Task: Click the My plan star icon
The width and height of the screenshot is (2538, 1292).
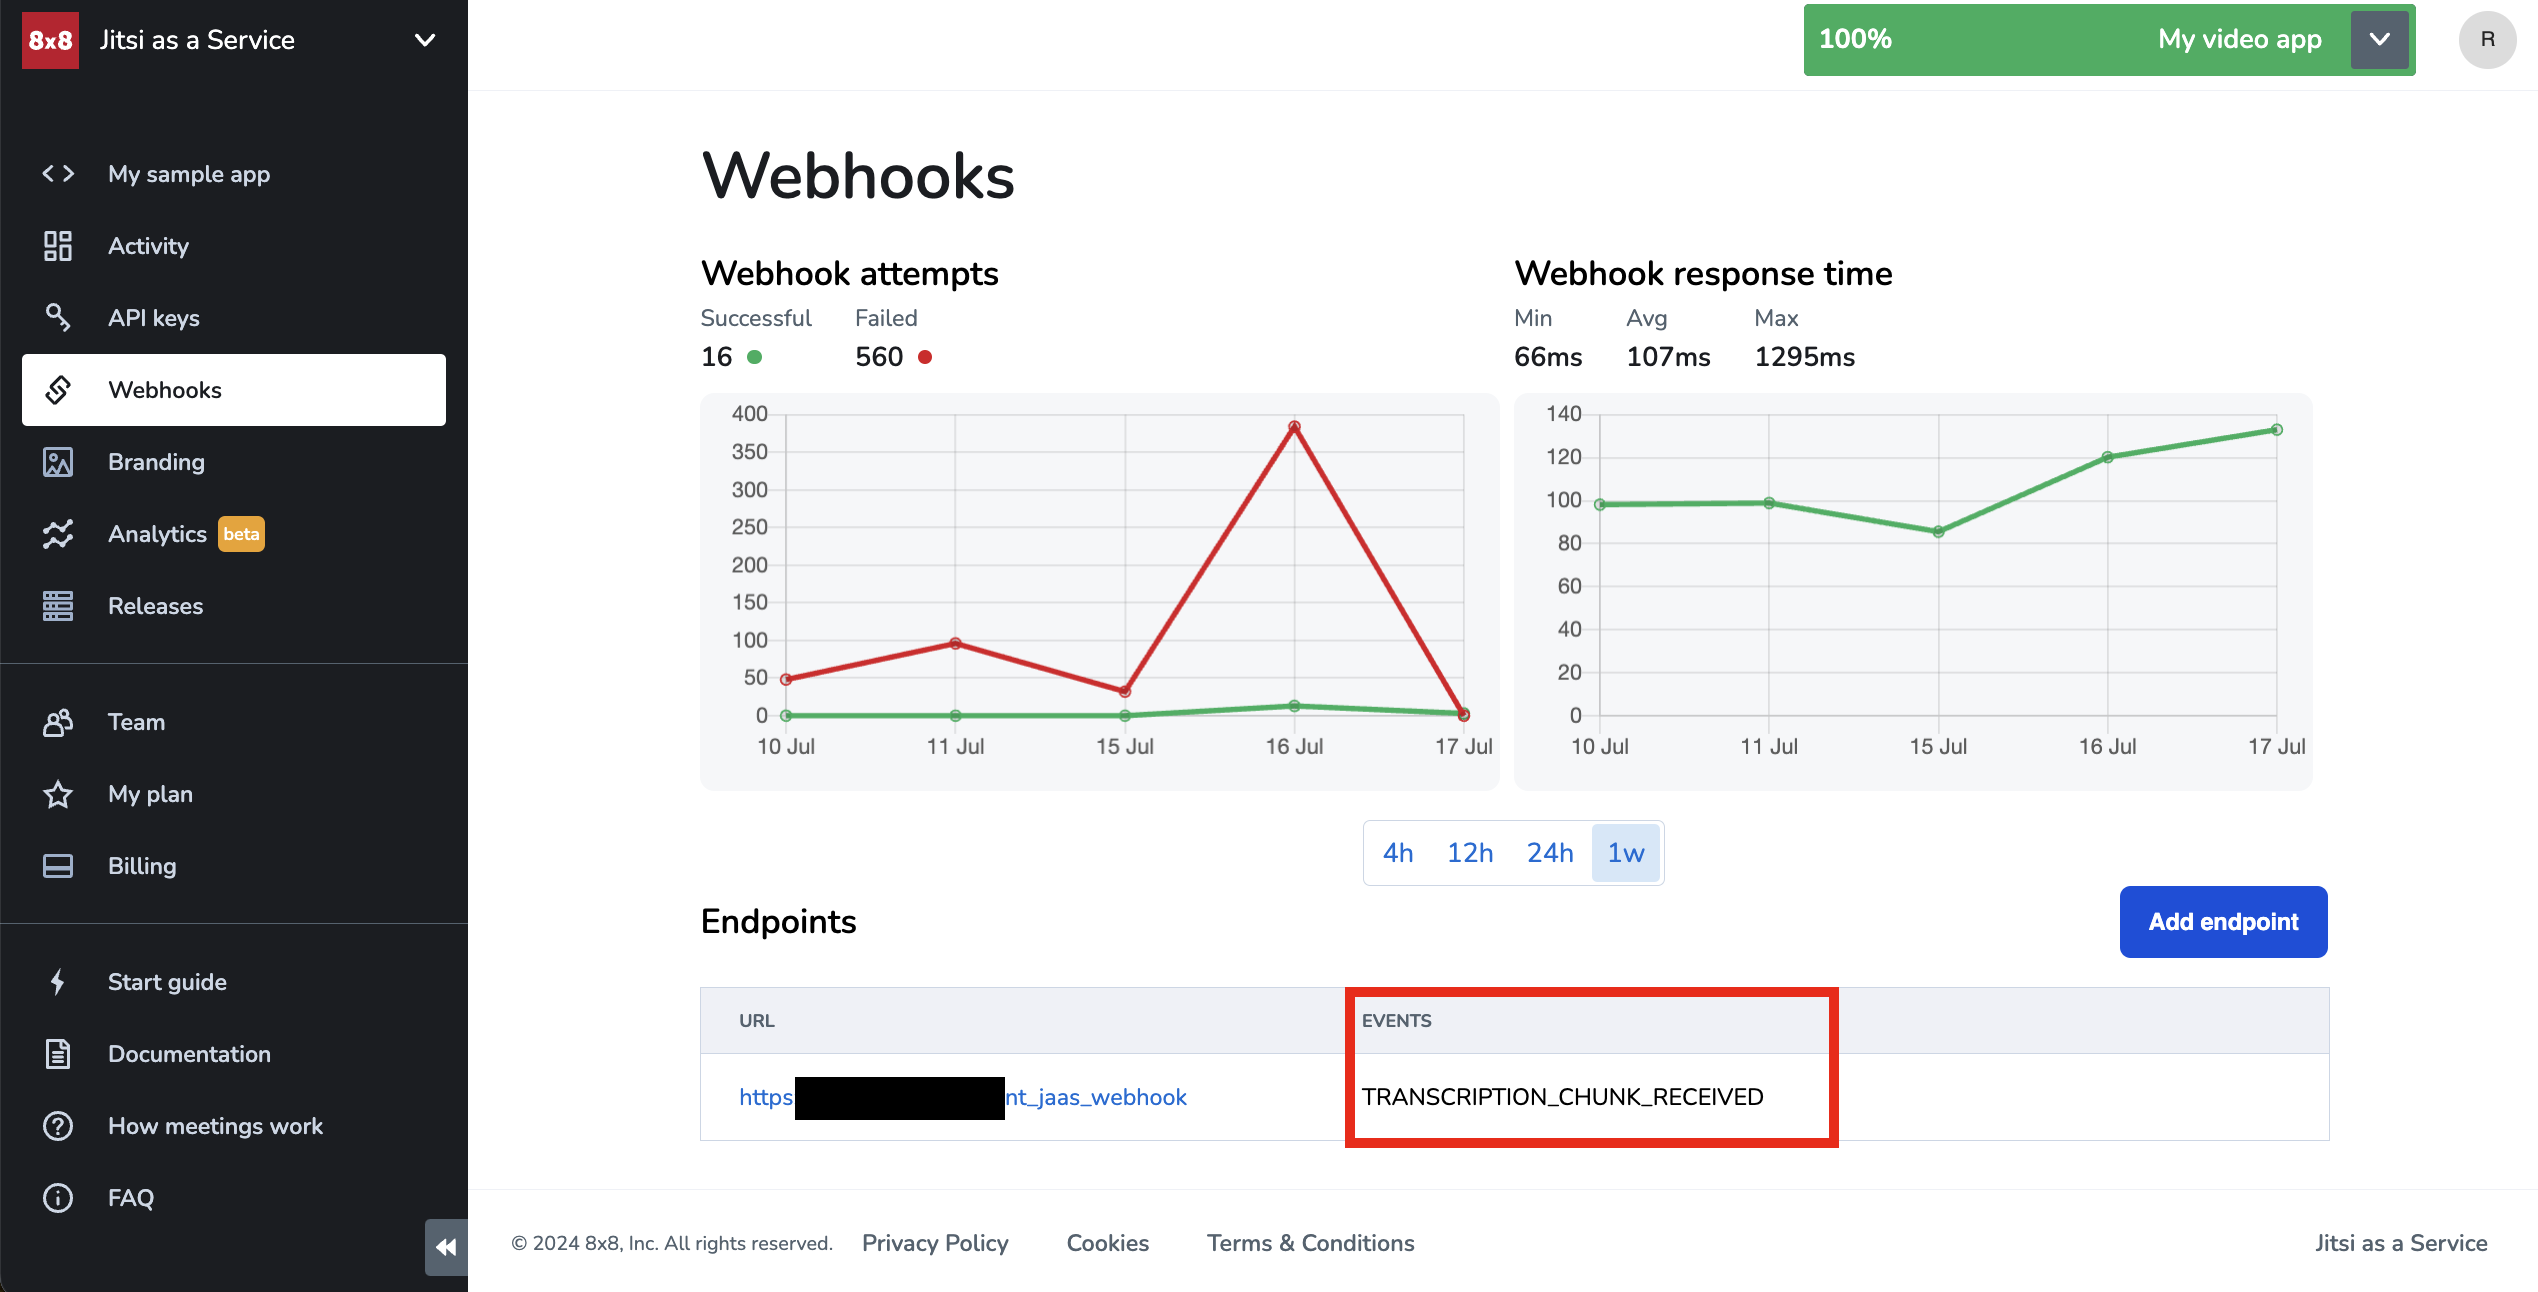Action: (58, 794)
